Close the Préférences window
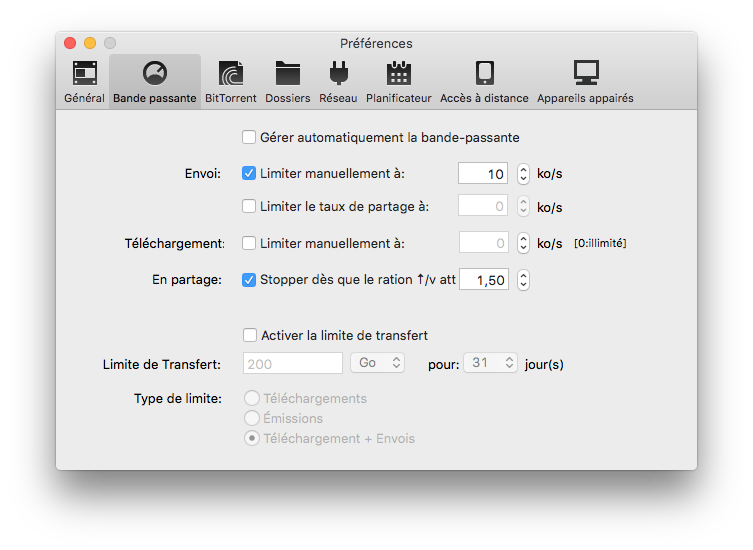The width and height of the screenshot is (753, 550). (x=70, y=43)
